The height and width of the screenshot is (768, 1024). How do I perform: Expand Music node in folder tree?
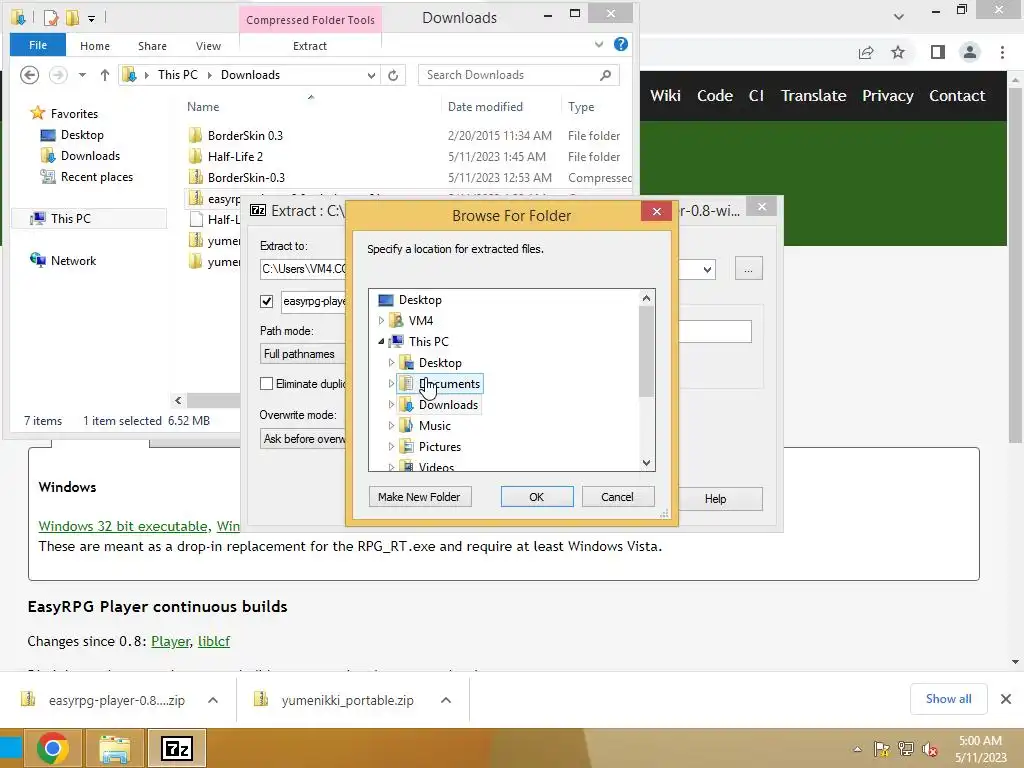click(391, 426)
